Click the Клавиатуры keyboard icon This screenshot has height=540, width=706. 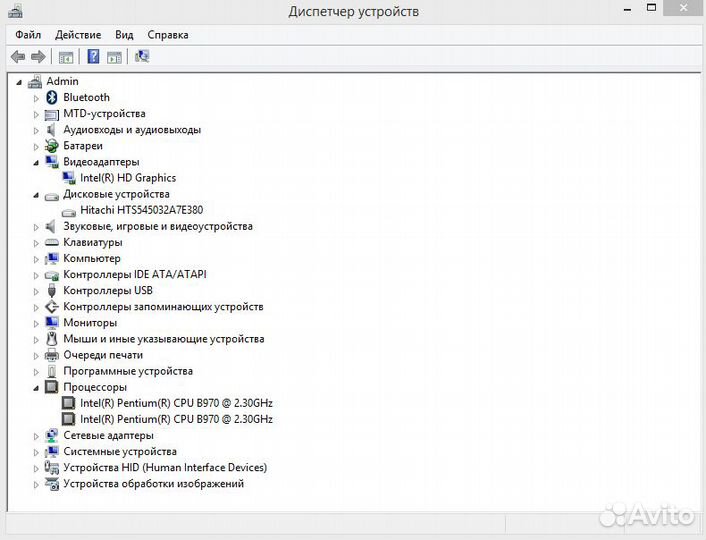[52, 242]
